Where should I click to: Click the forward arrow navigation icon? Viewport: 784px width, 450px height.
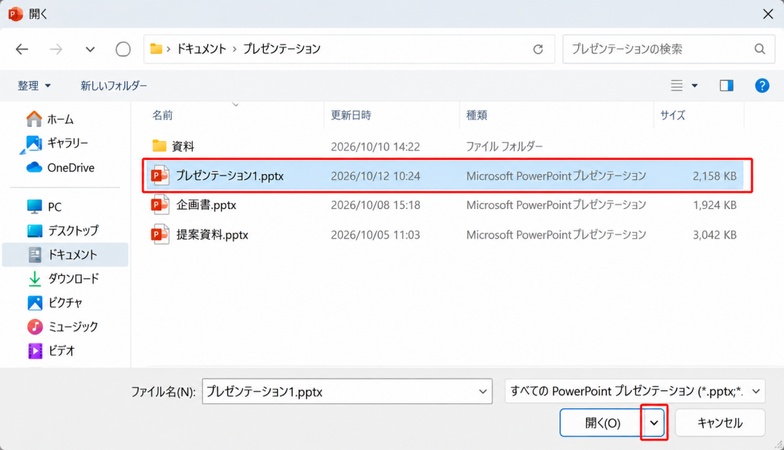[x=56, y=49]
